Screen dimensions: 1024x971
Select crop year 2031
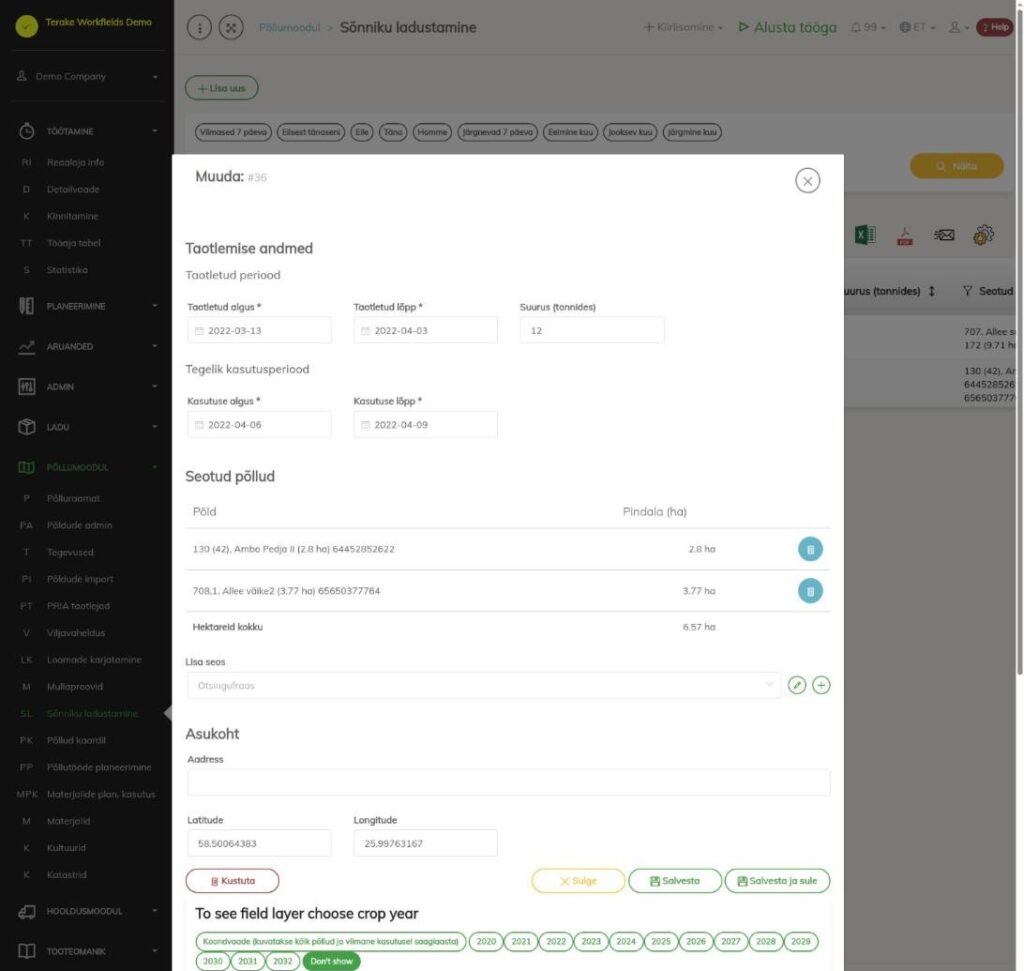click(x=248, y=961)
